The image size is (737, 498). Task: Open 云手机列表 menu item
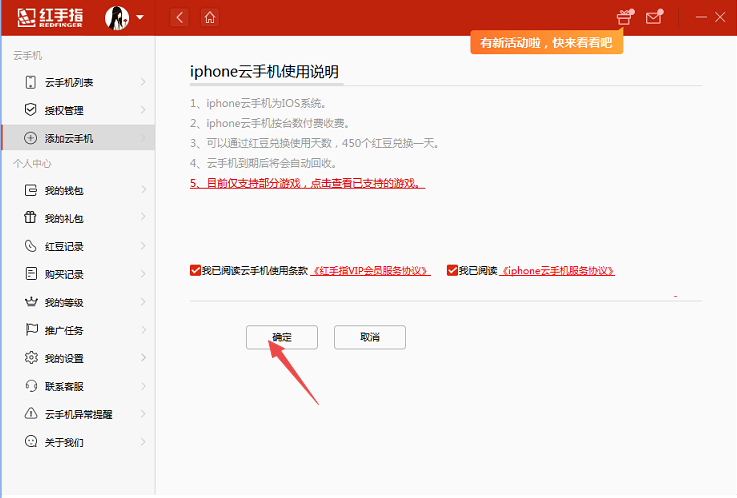(69, 83)
